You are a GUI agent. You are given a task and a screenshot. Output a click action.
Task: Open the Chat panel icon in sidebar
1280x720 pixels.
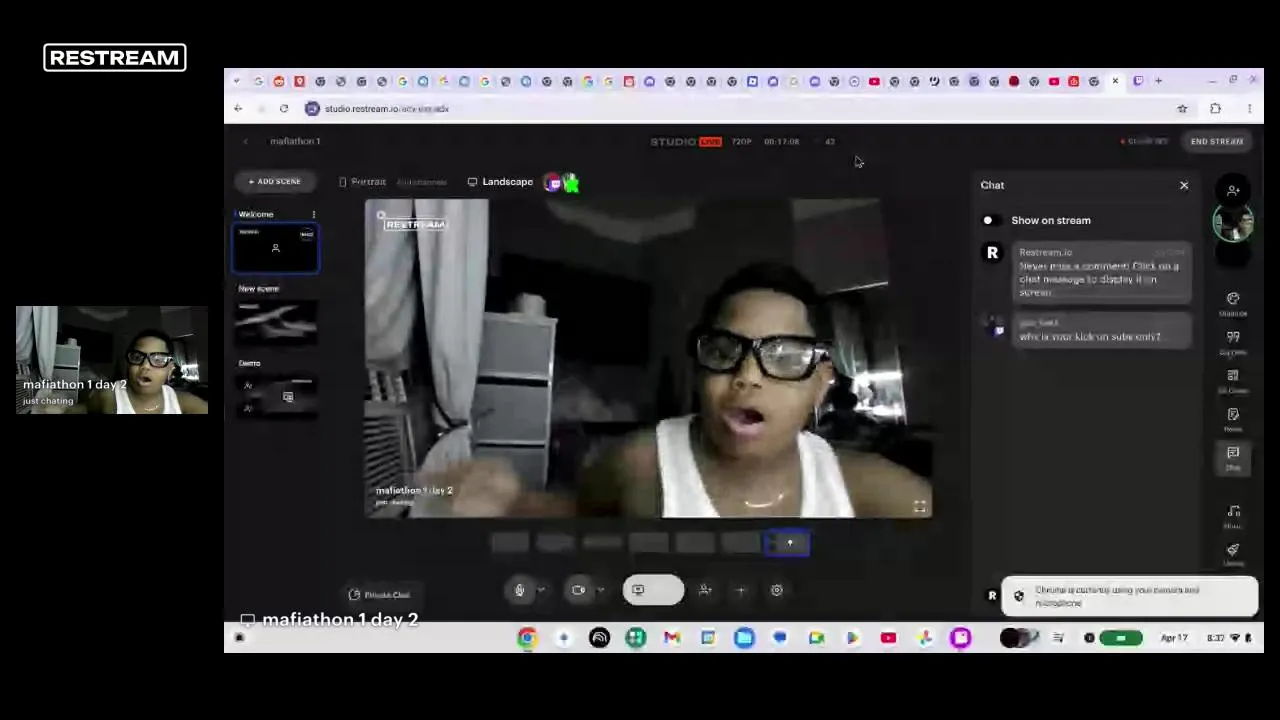point(1233,458)
